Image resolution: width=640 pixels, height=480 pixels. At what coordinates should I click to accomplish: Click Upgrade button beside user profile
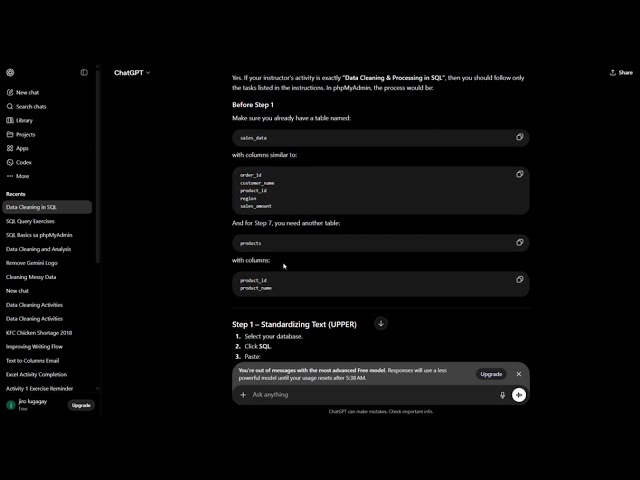click(81, 405)
